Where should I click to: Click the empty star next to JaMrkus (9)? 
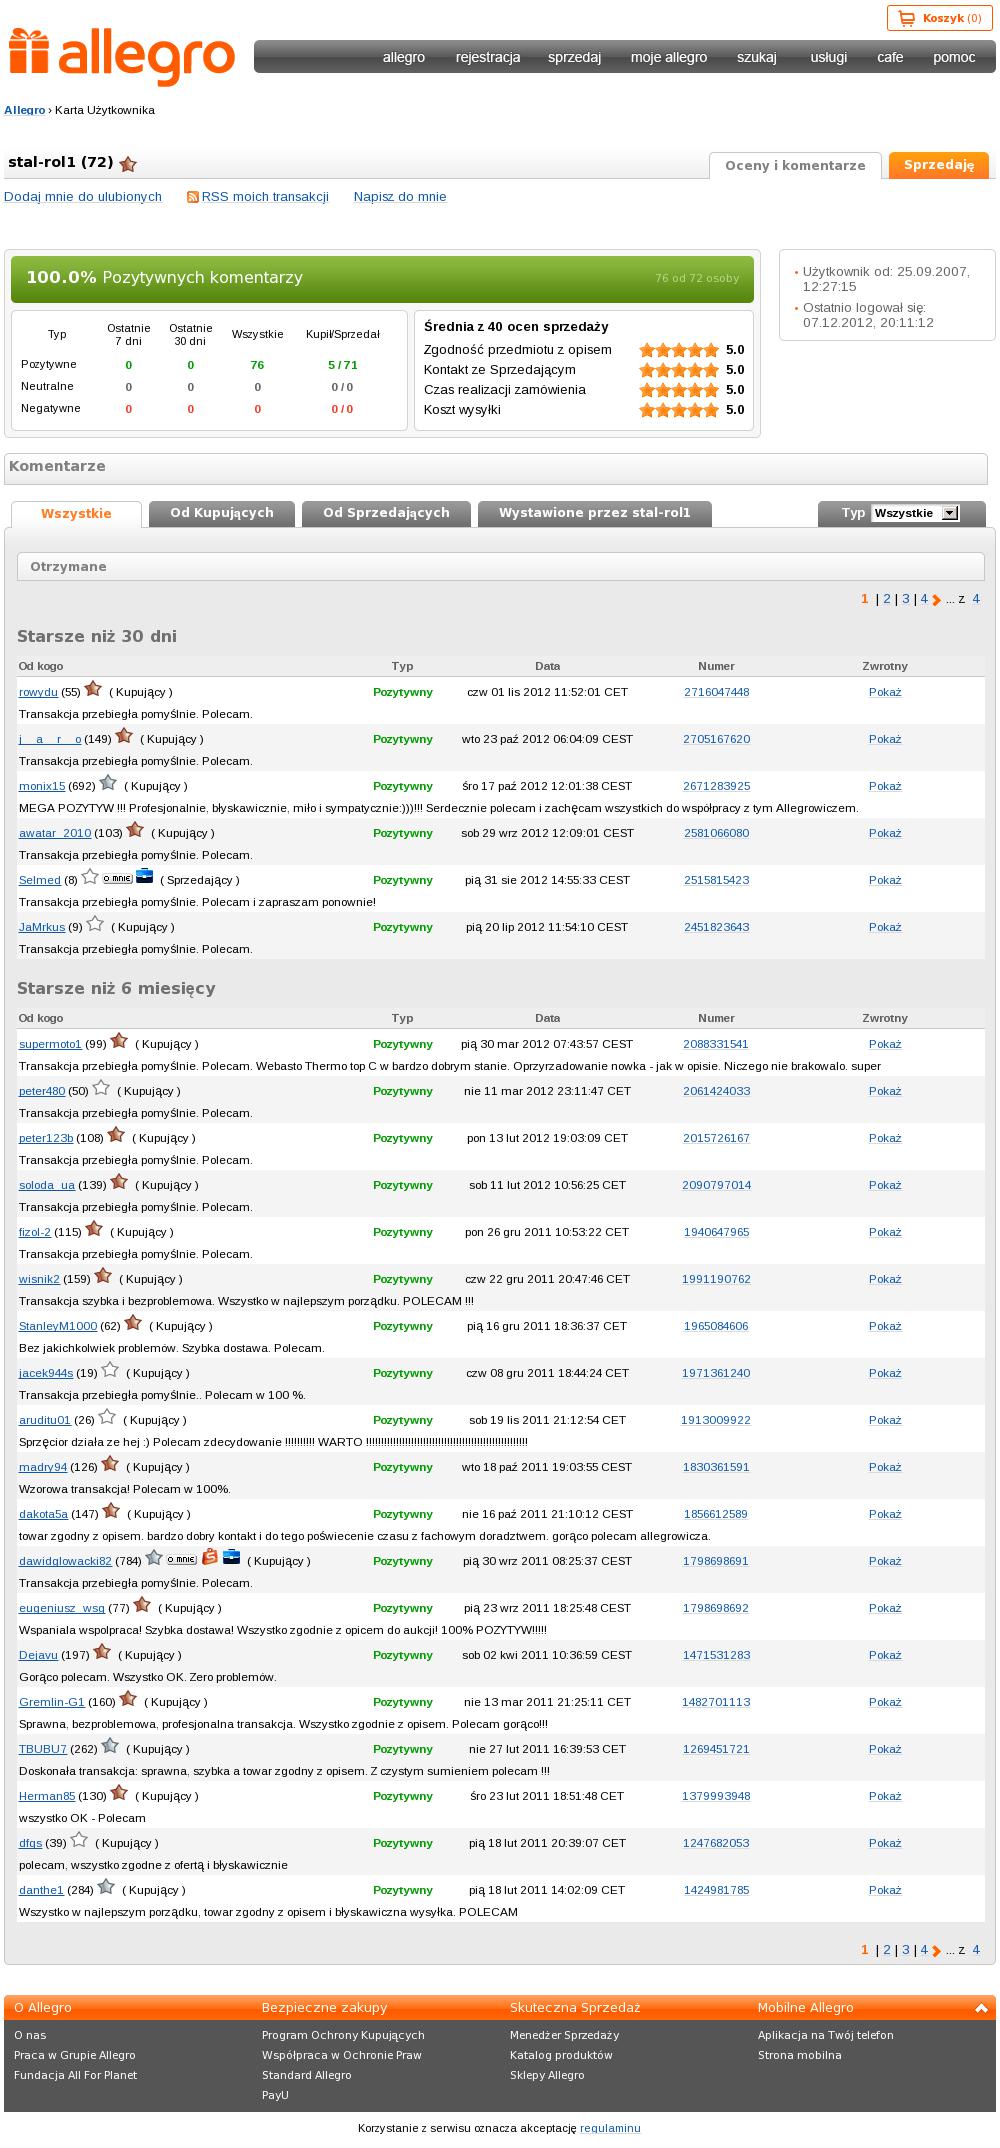95,924
